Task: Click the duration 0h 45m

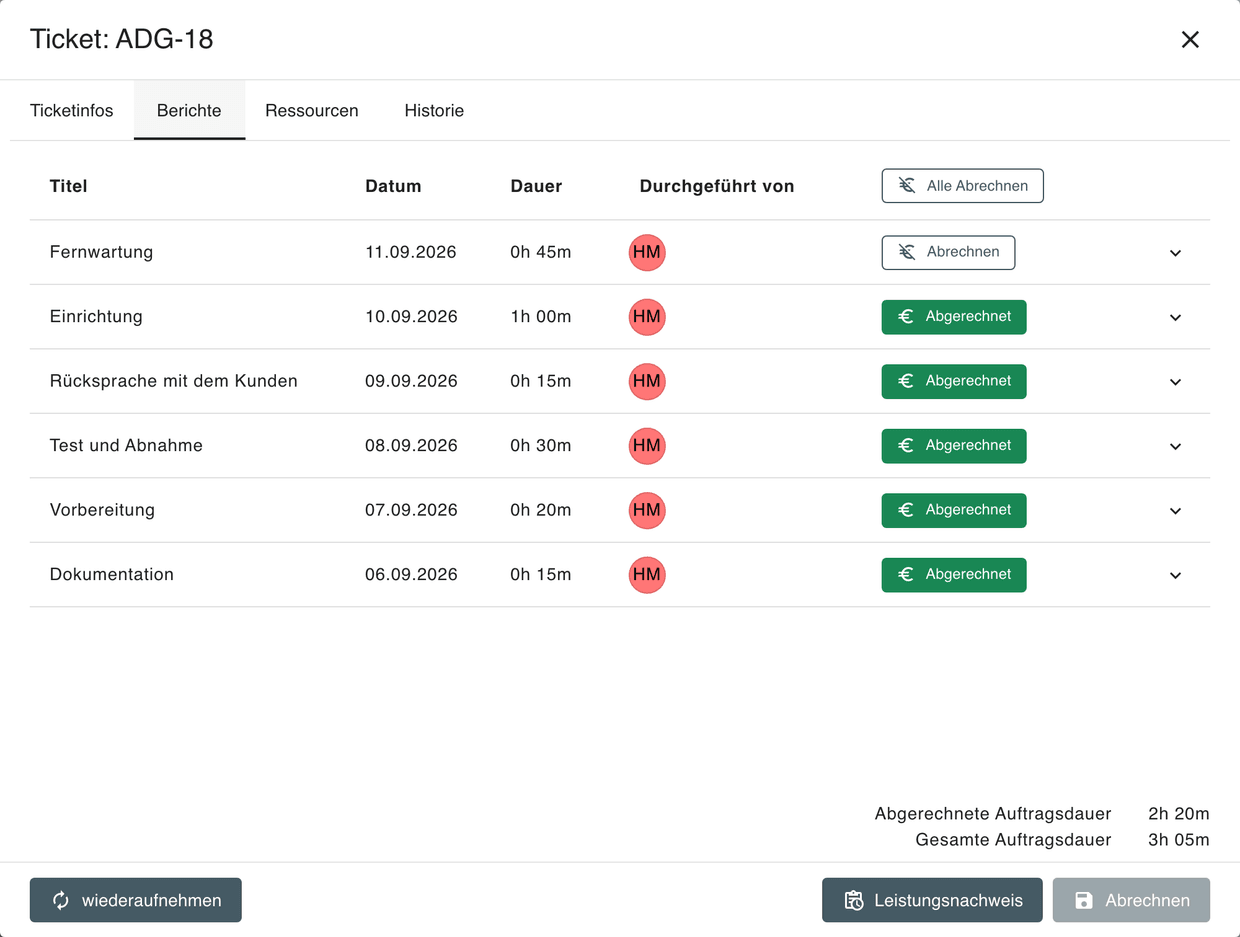Action: (541, 252)
